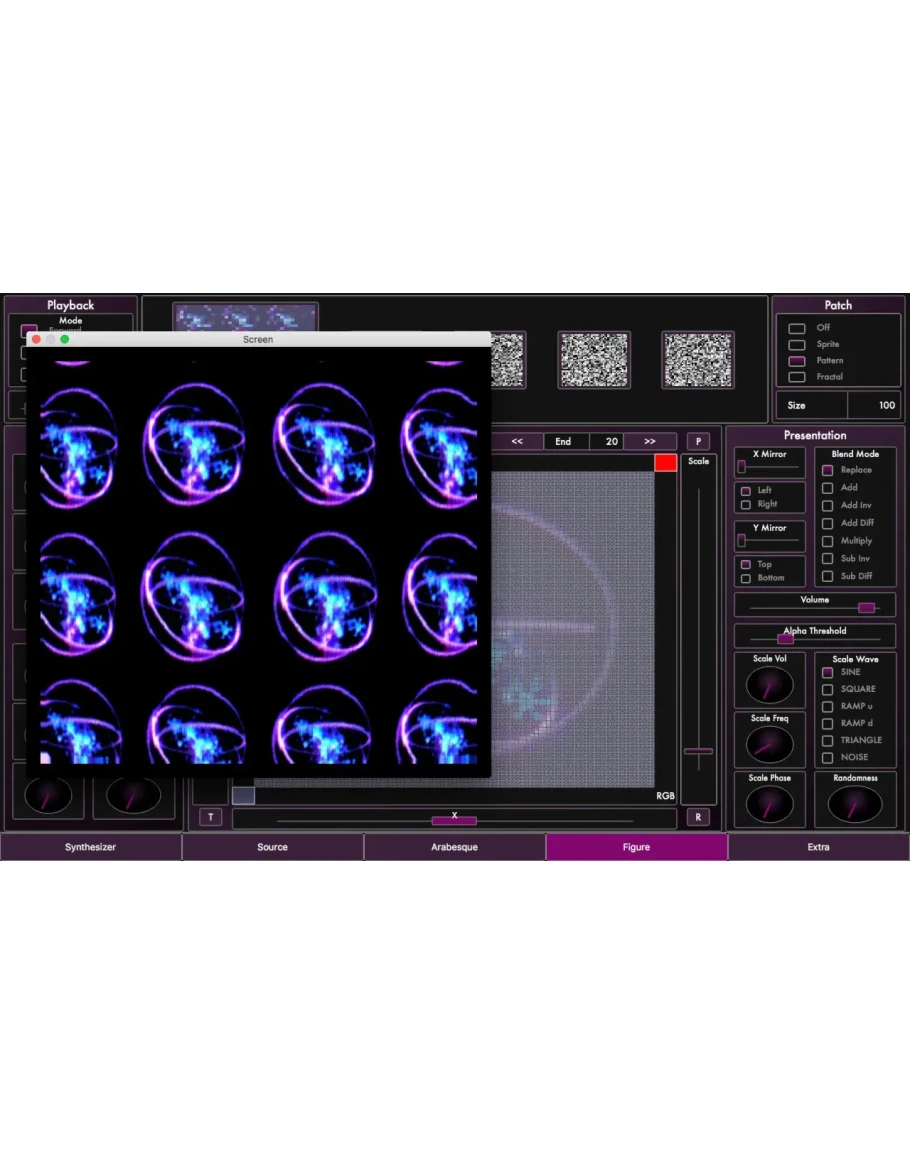910x1155 pixels.
Task: Click the << previous frame button
Action: [x=517, y=441]
